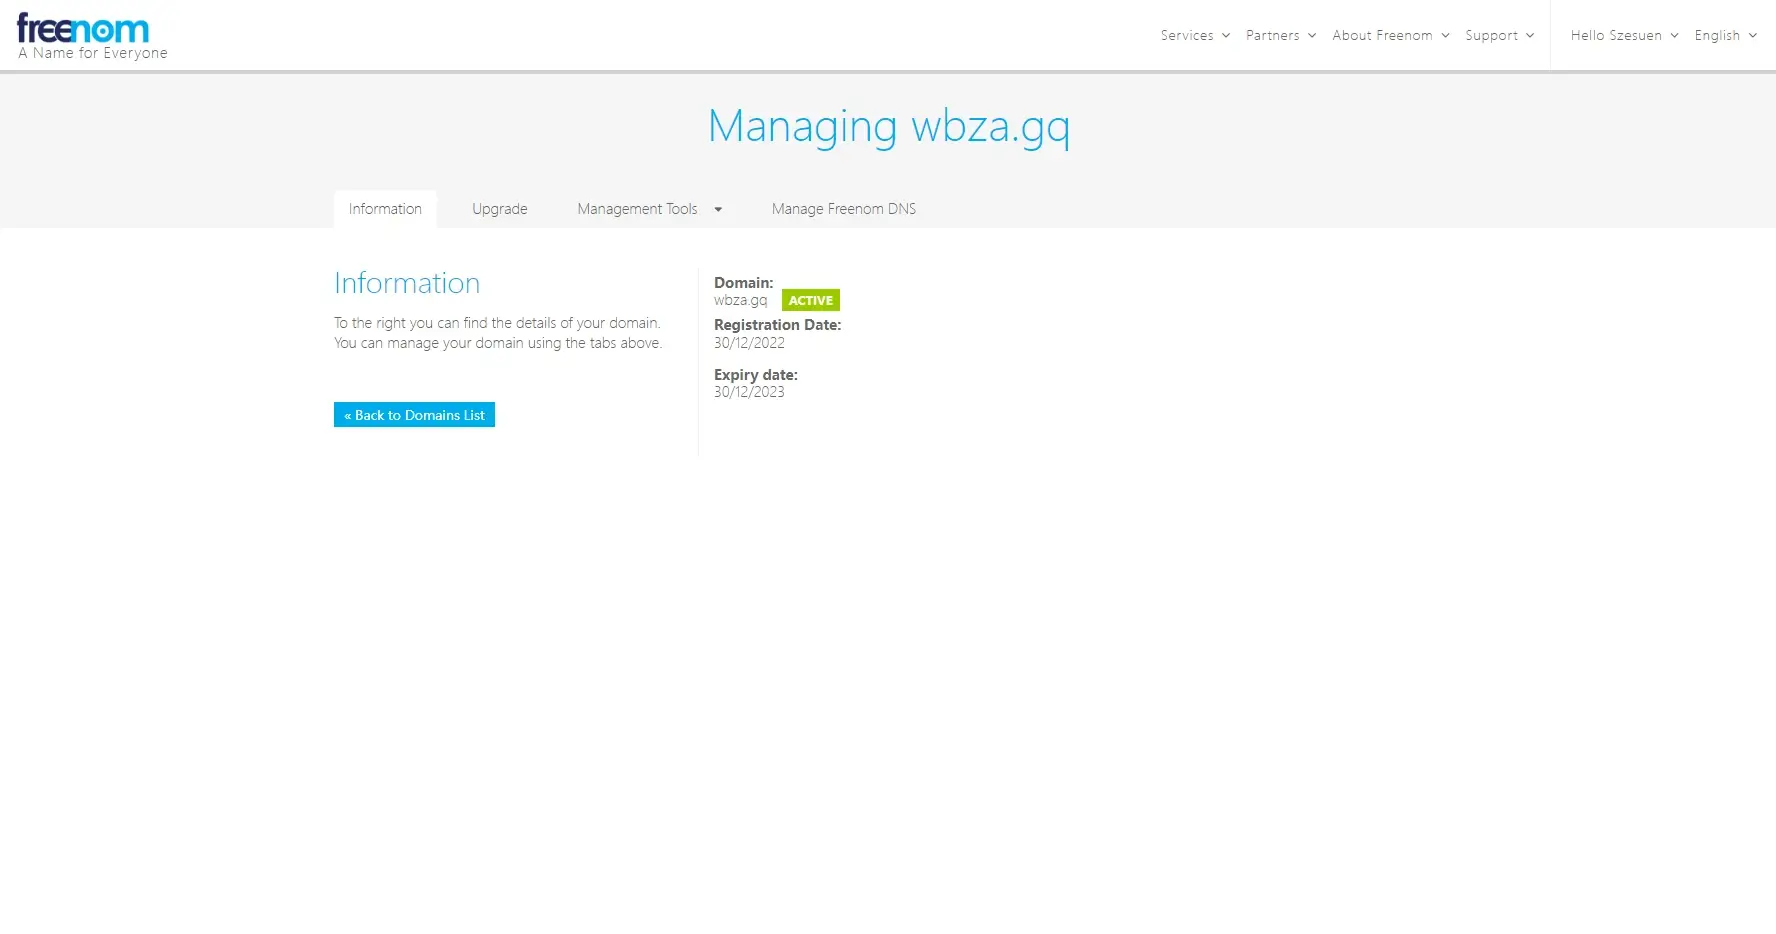Screen dimensions: 1776x934
Task: Open the Support menu
Action: [1491, 36]
